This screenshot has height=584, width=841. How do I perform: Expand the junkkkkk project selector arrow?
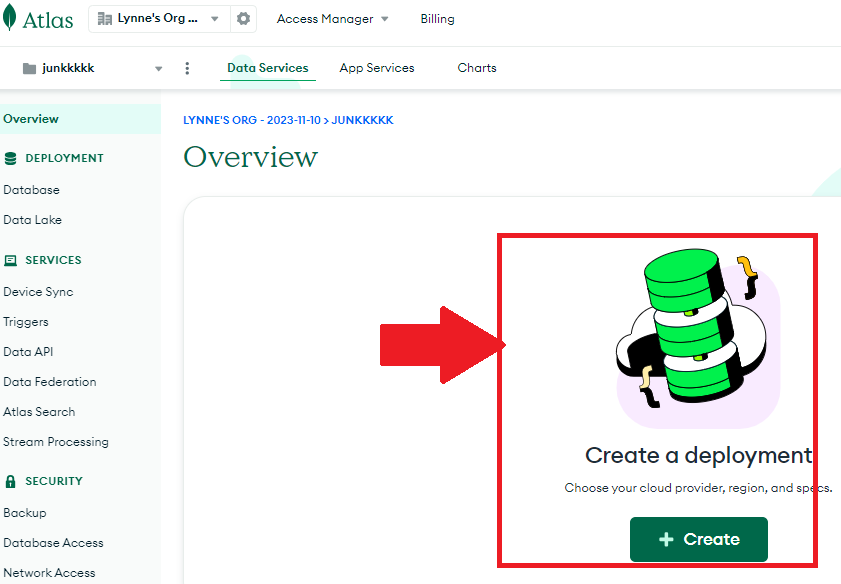point(158,69)
